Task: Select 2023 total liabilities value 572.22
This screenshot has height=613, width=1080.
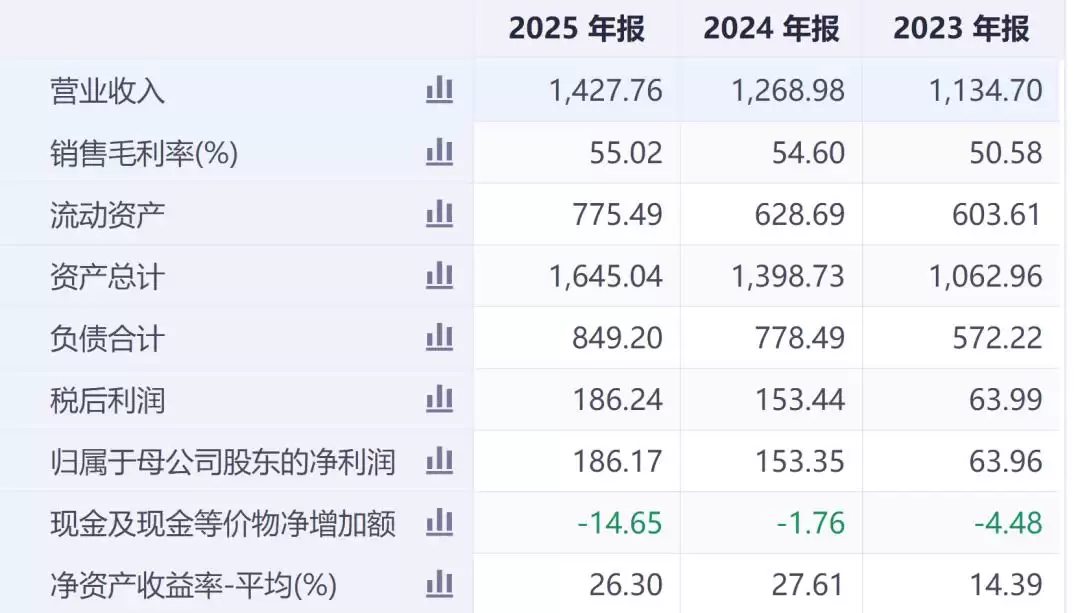Action: point(997,338)
